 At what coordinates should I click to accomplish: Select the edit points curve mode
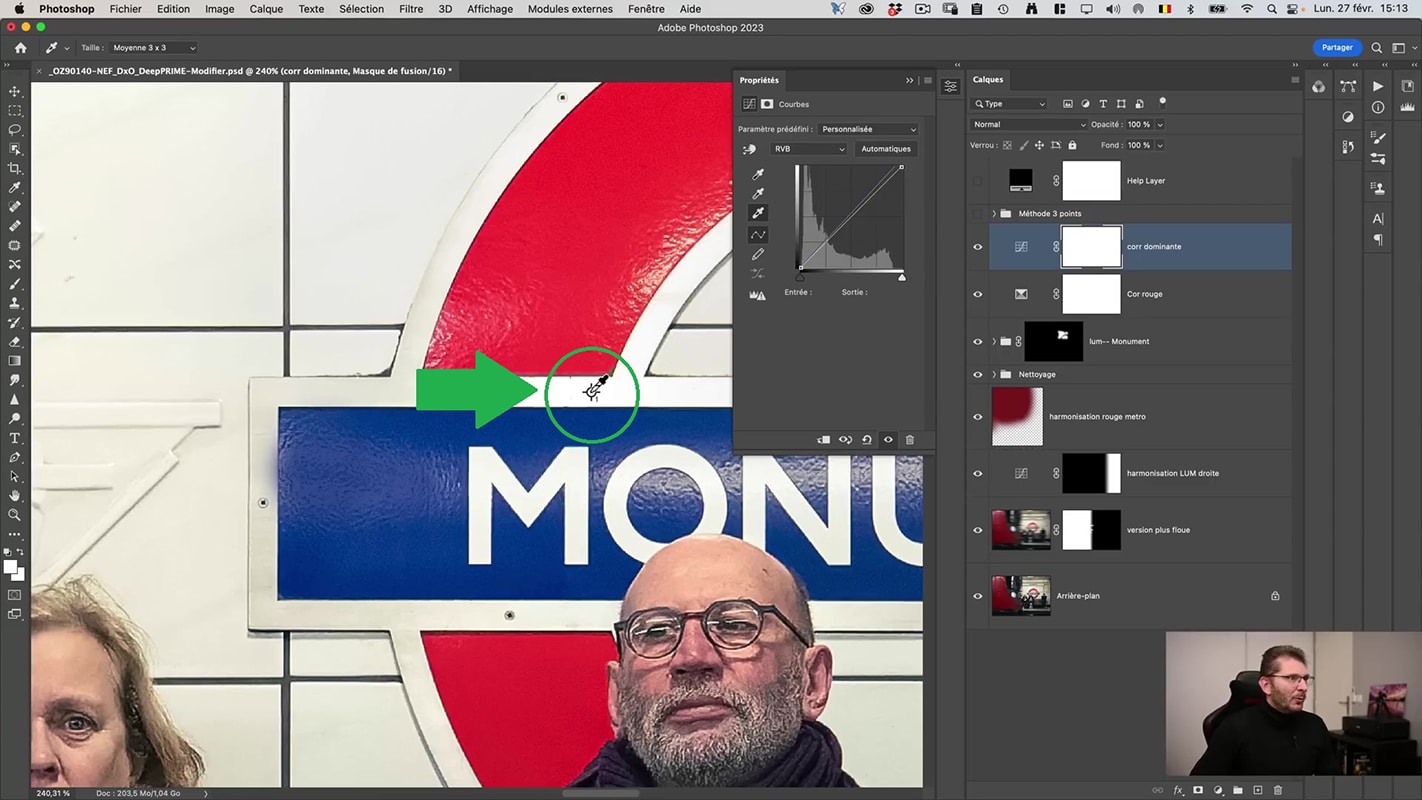pos(758,234)
